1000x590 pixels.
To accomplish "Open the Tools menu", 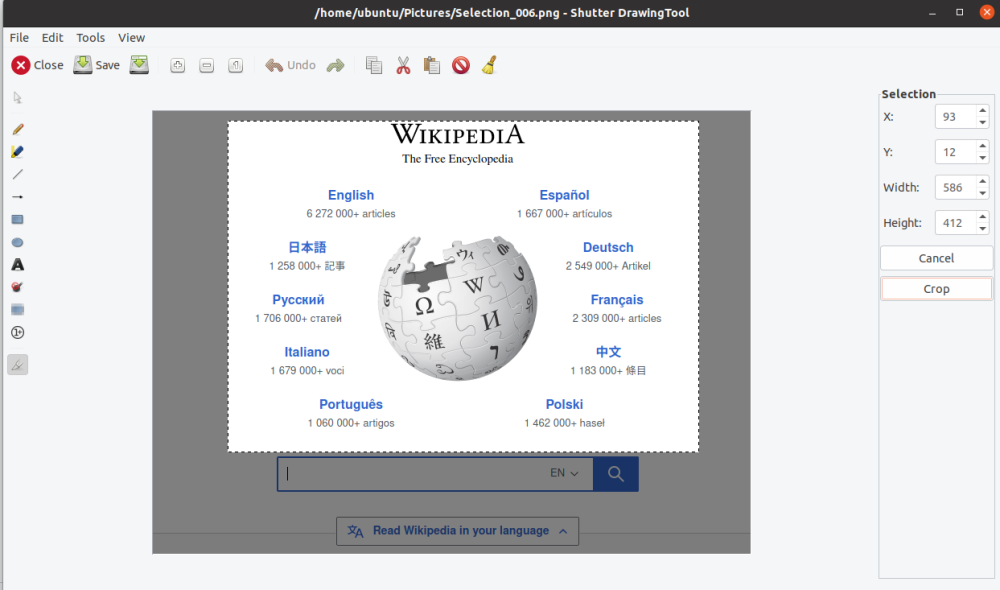I will tap(91, 38).
